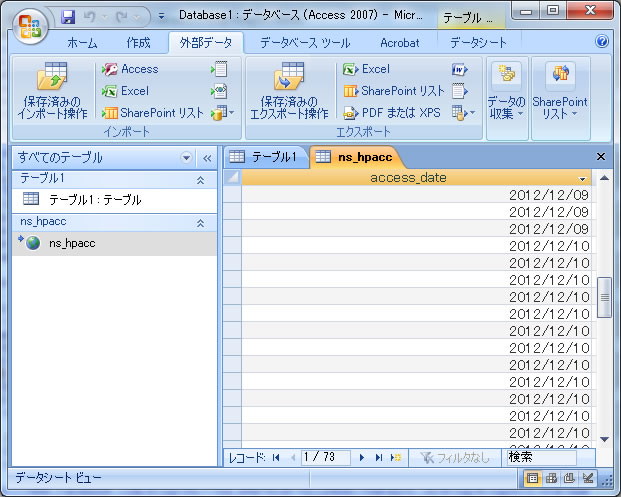621x497 pixels.
Task: Select Datasheet view button in status bar
Action: tap(533, 479)
